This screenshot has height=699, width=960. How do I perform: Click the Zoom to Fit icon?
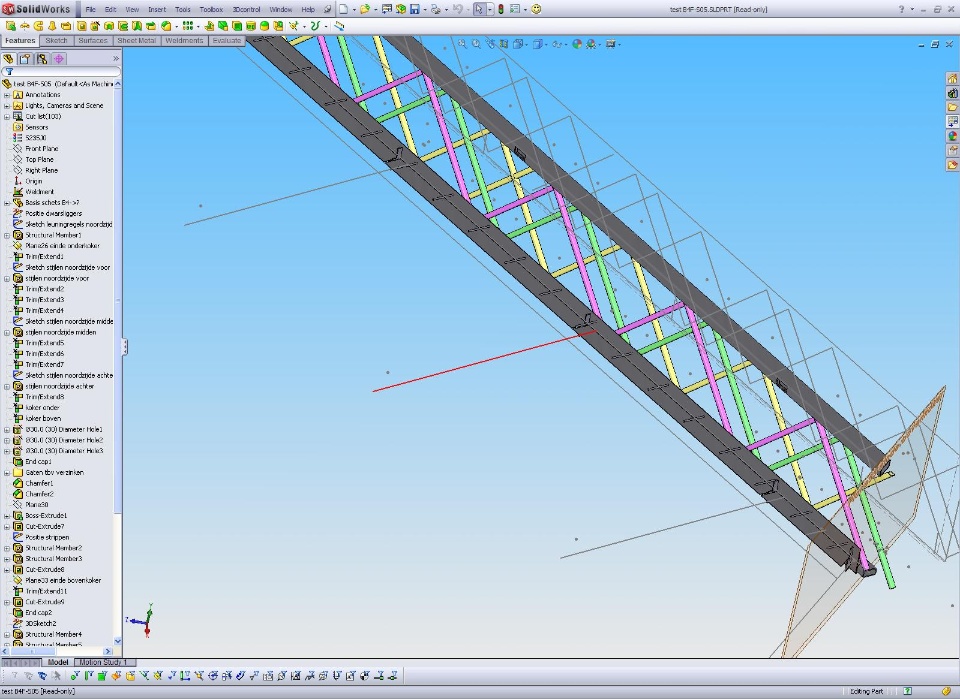462,44
